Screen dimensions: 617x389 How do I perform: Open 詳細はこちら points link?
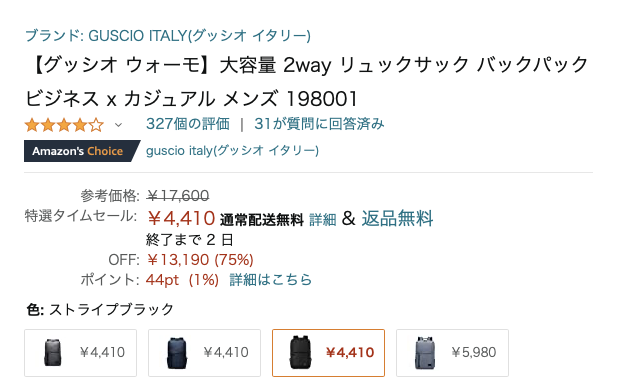270,280
